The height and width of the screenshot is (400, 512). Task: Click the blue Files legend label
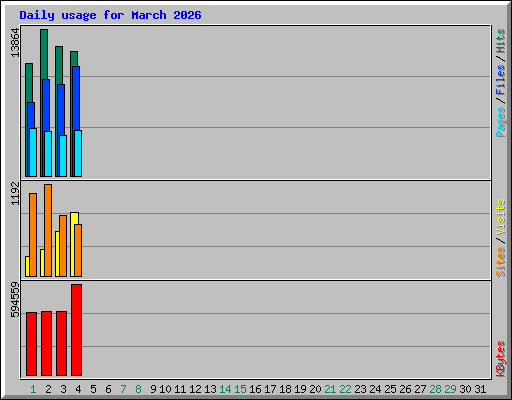point(500,80)
